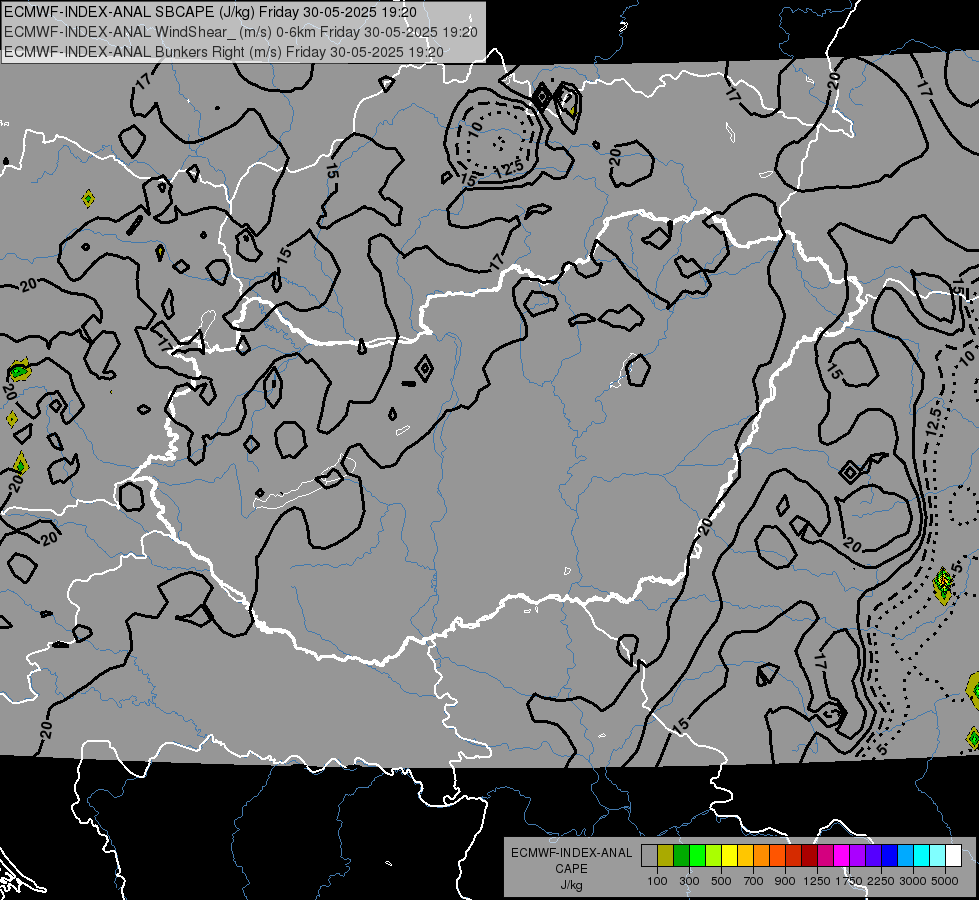Click the 500 tick label in legend
Image resolution: width=979 pixels, height=900 pixels.
[721, 881]
